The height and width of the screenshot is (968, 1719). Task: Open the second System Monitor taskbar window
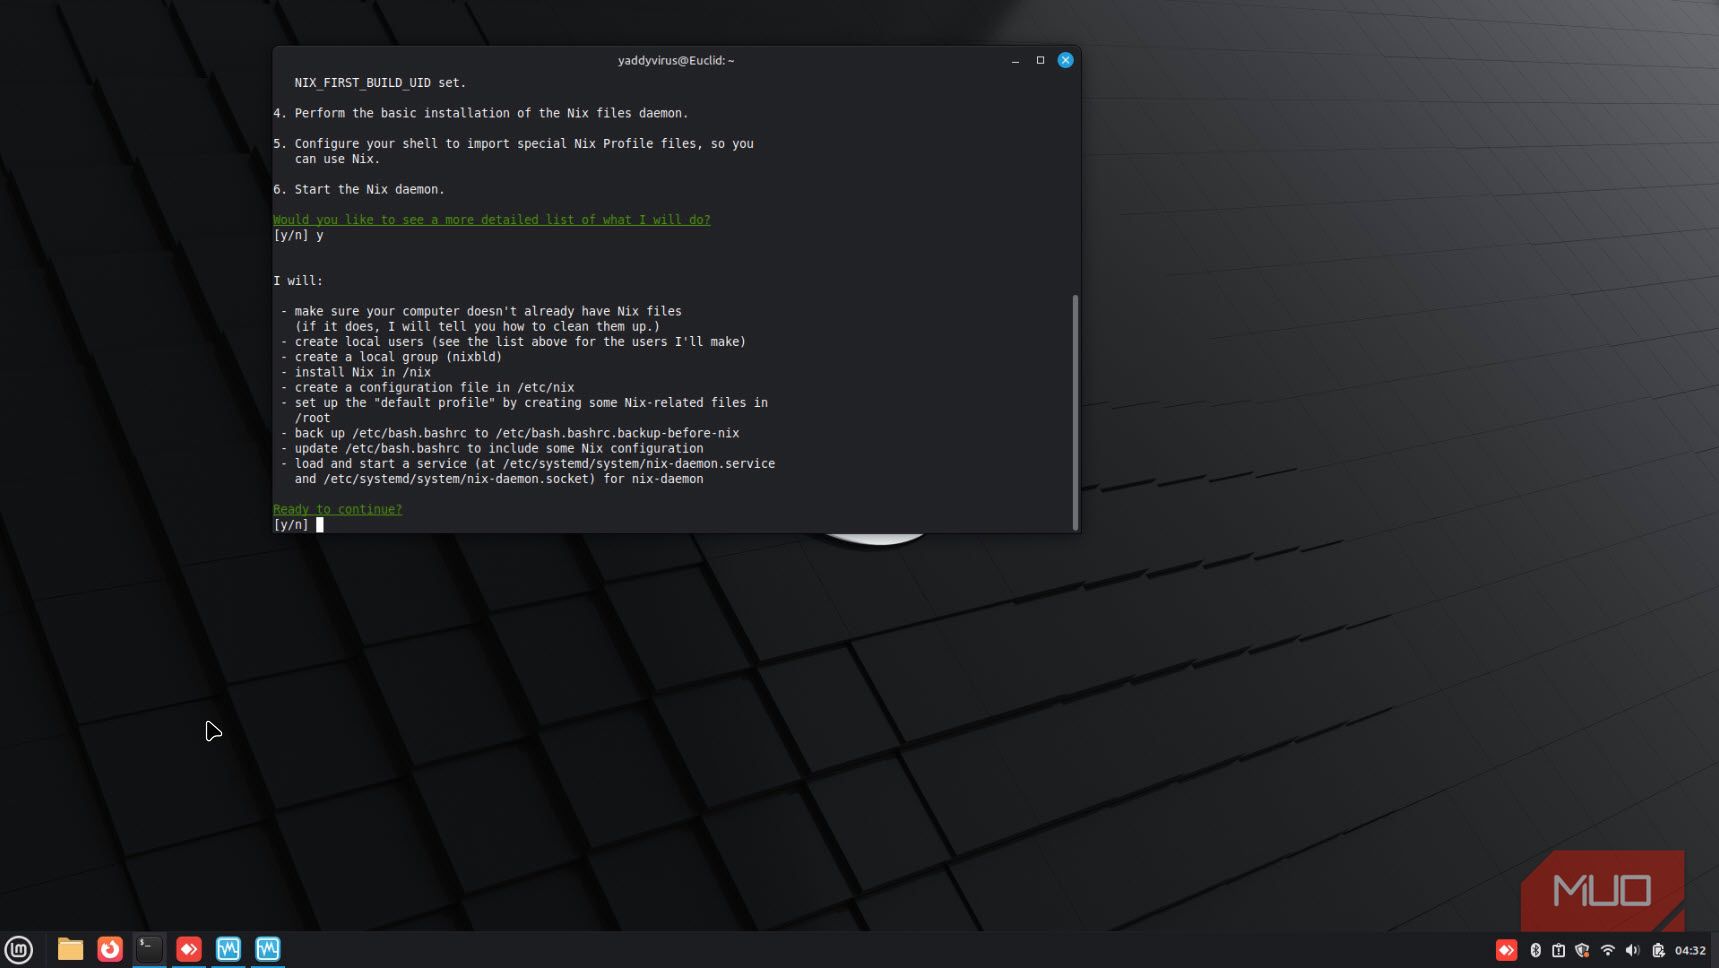pyautogui.click(x=268, y=949)
